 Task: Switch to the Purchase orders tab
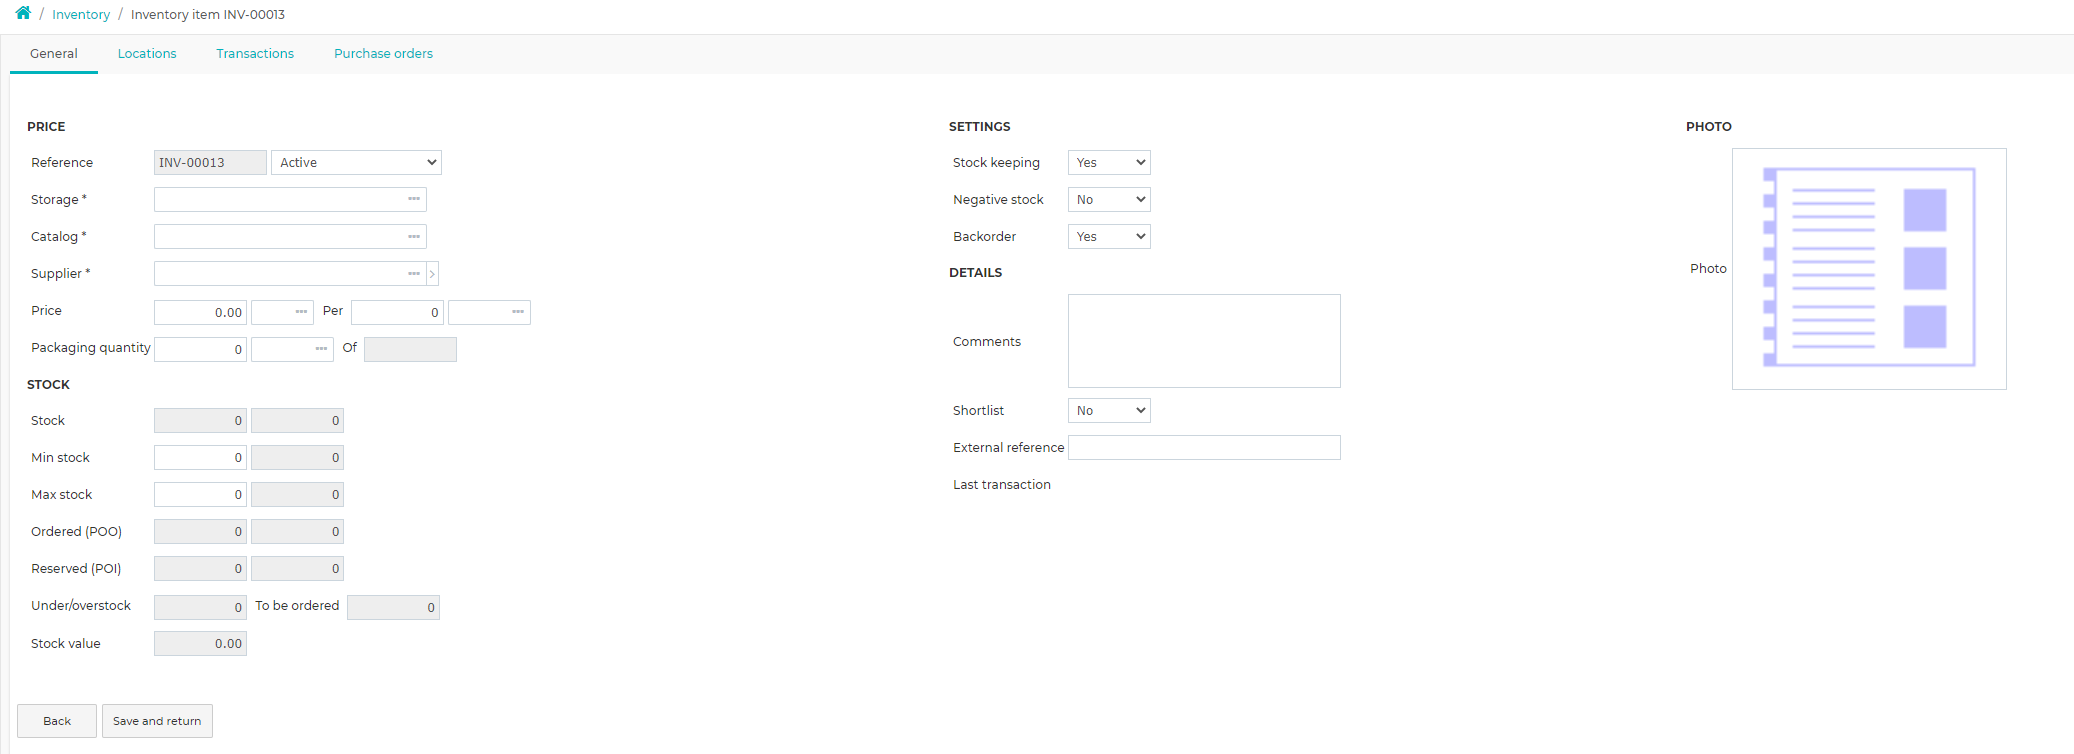pyautogui.click(x=383, y=54)
